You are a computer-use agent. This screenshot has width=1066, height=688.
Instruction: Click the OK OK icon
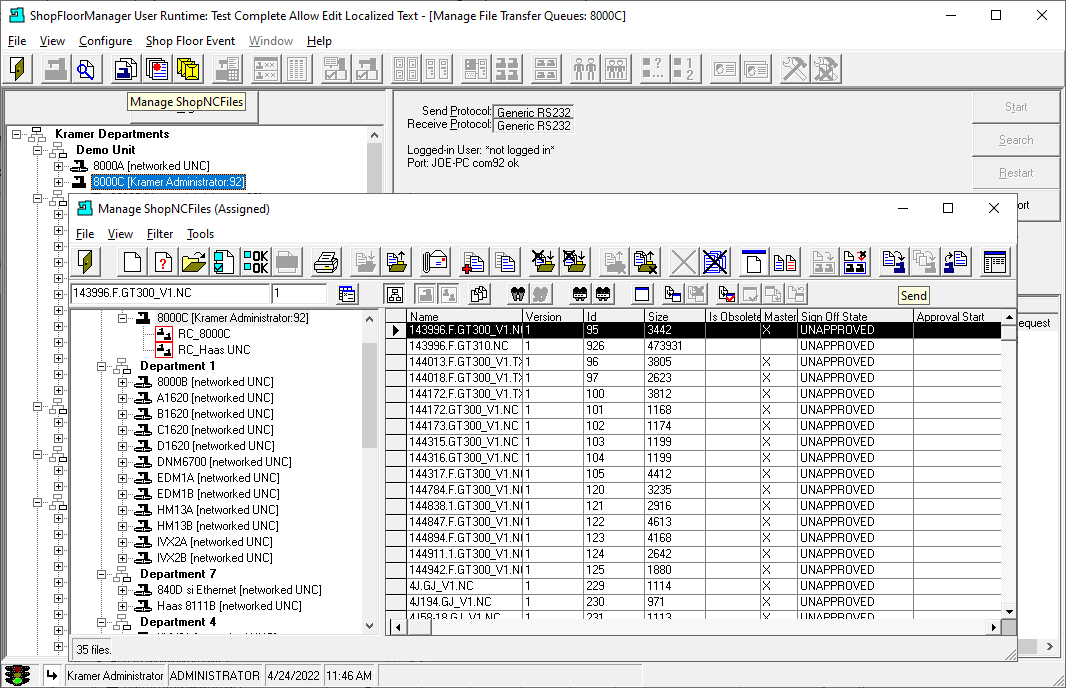pos(256,262)
